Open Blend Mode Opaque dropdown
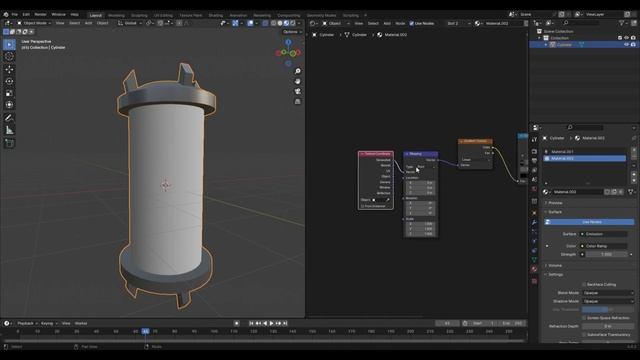This screenshot has width=640, height=360. (x=608, y=293)
